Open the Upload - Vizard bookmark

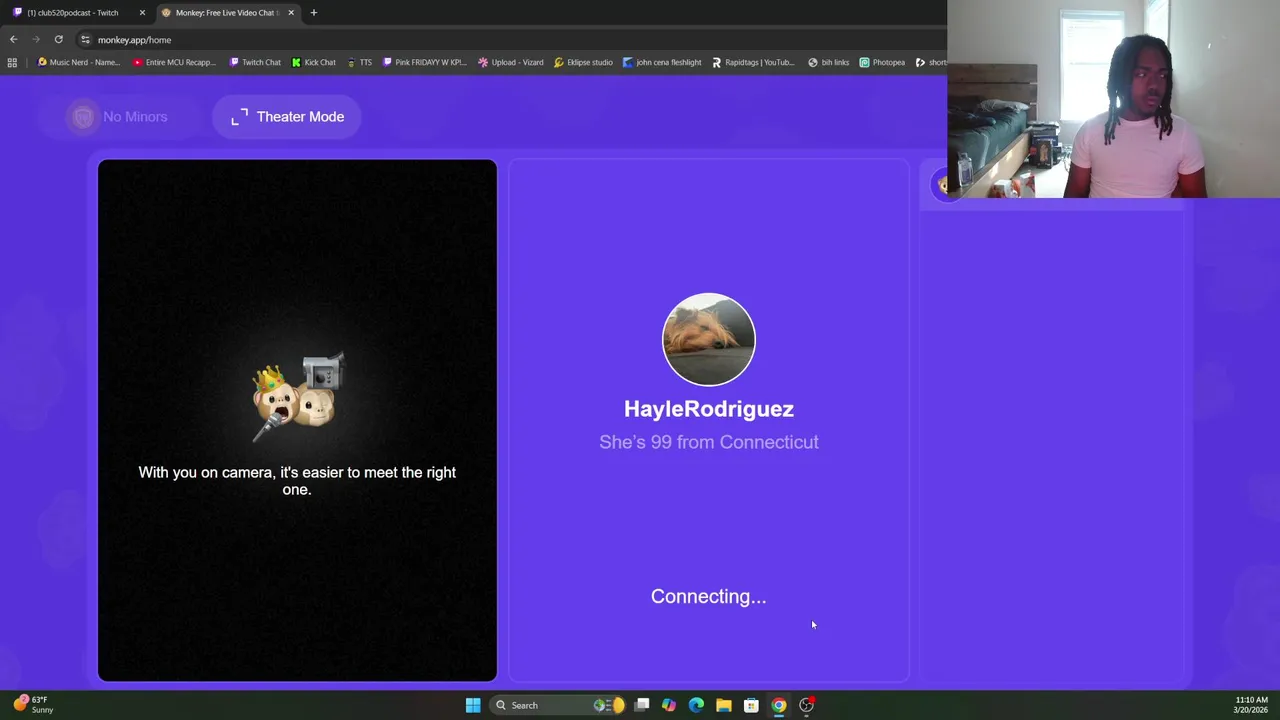[511, 62]
